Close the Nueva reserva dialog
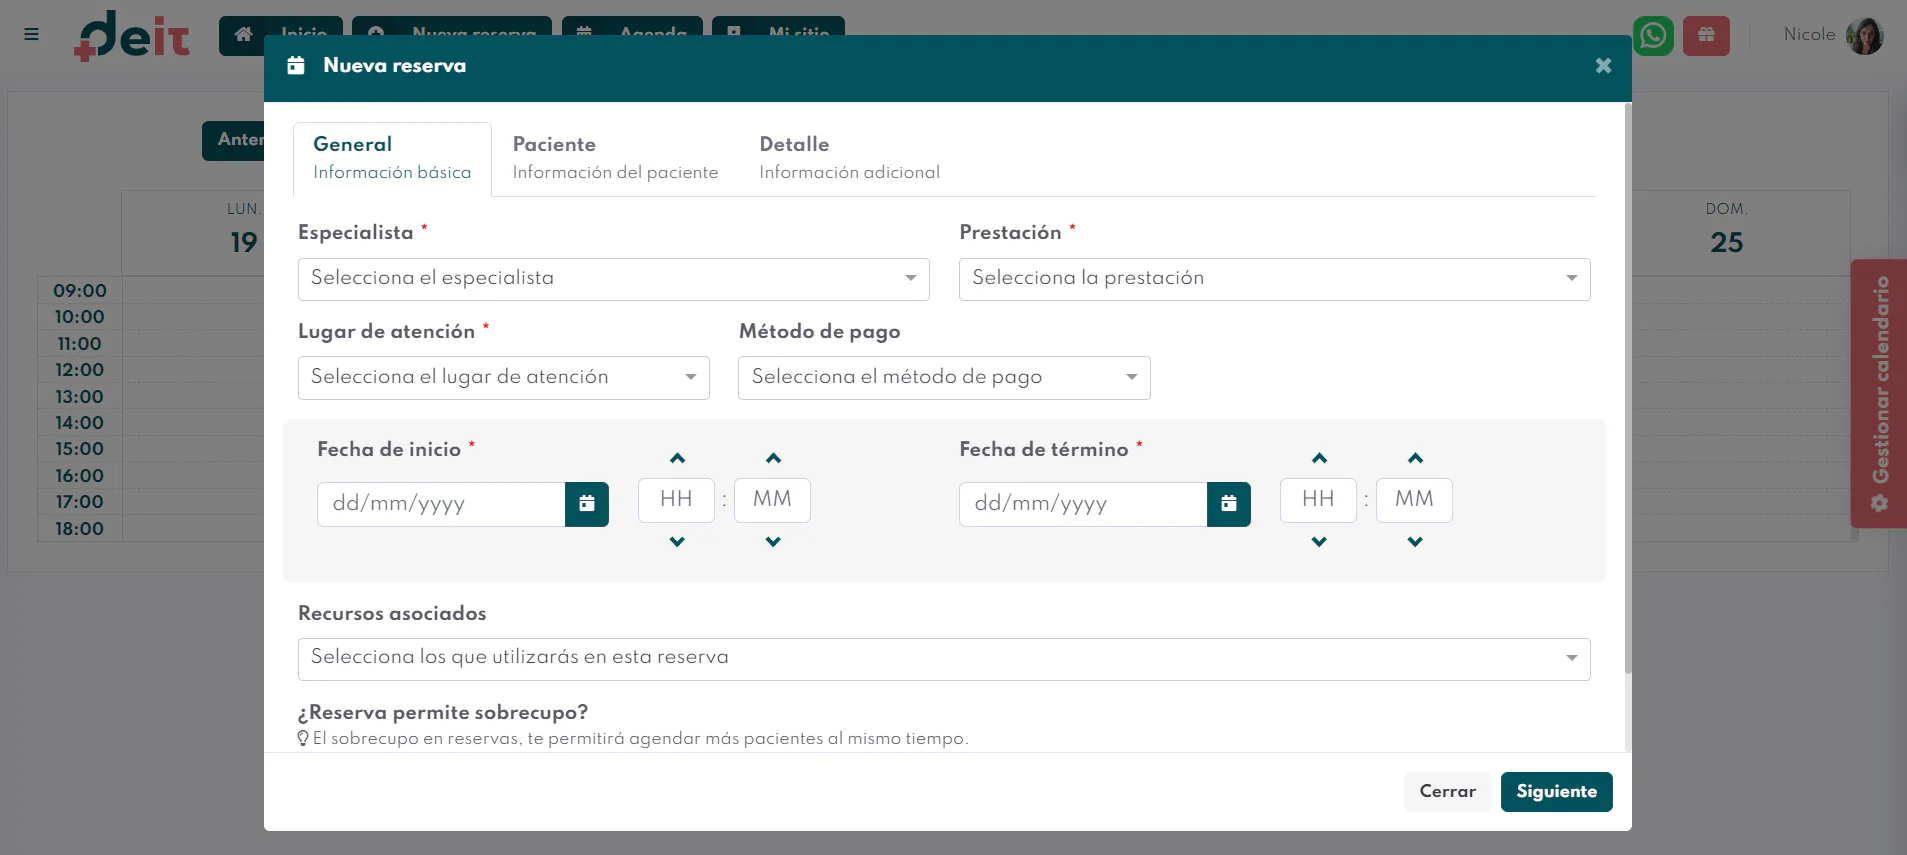1907x855 pixels. pos(1603,65)
